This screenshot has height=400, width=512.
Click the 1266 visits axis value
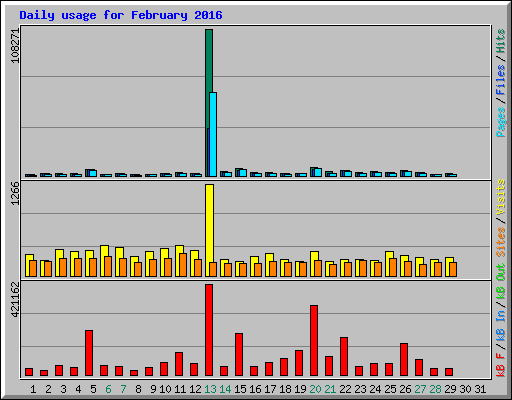pos(15,194)
